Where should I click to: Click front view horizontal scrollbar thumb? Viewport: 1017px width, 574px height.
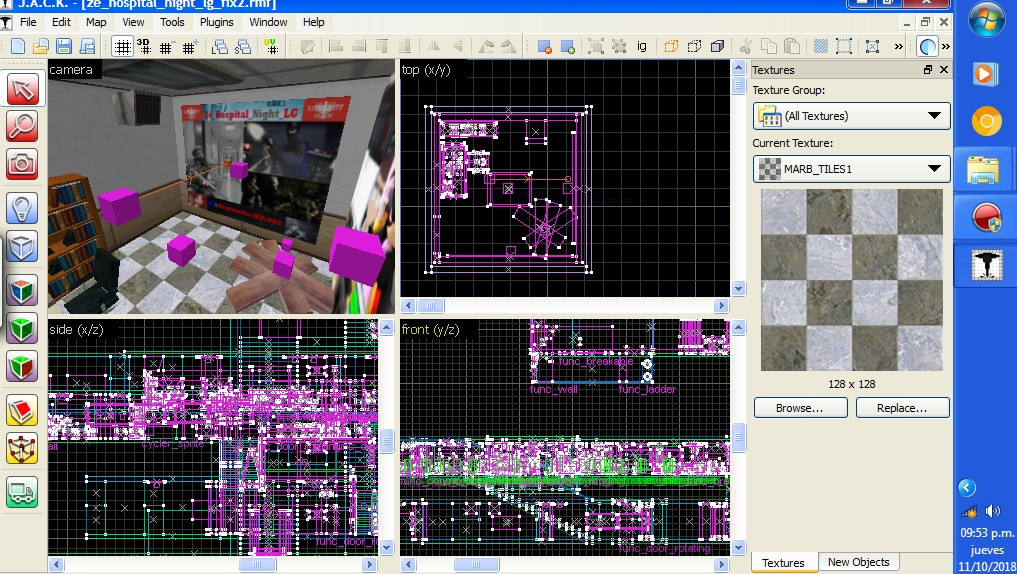coord(475,564)
